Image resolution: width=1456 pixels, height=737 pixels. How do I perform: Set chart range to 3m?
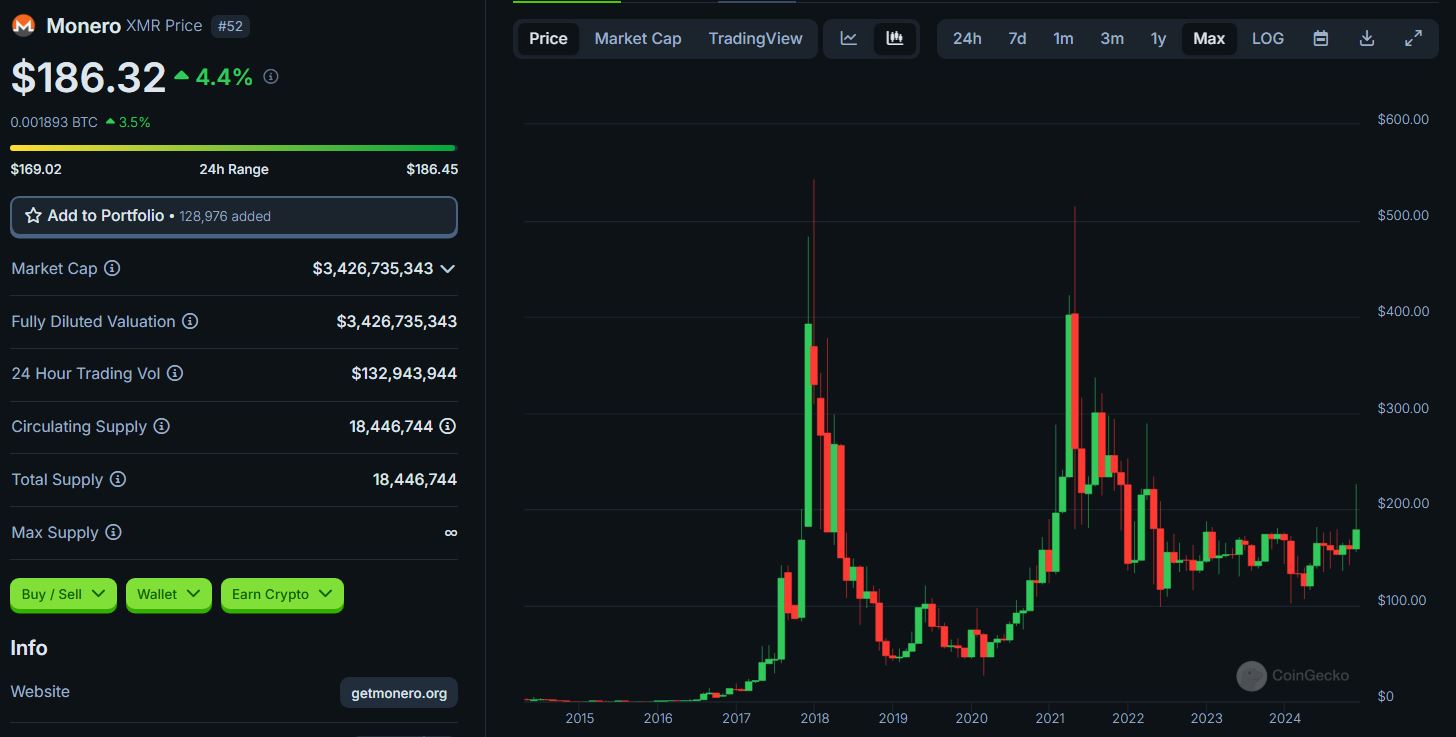(x=1112, y=38)
